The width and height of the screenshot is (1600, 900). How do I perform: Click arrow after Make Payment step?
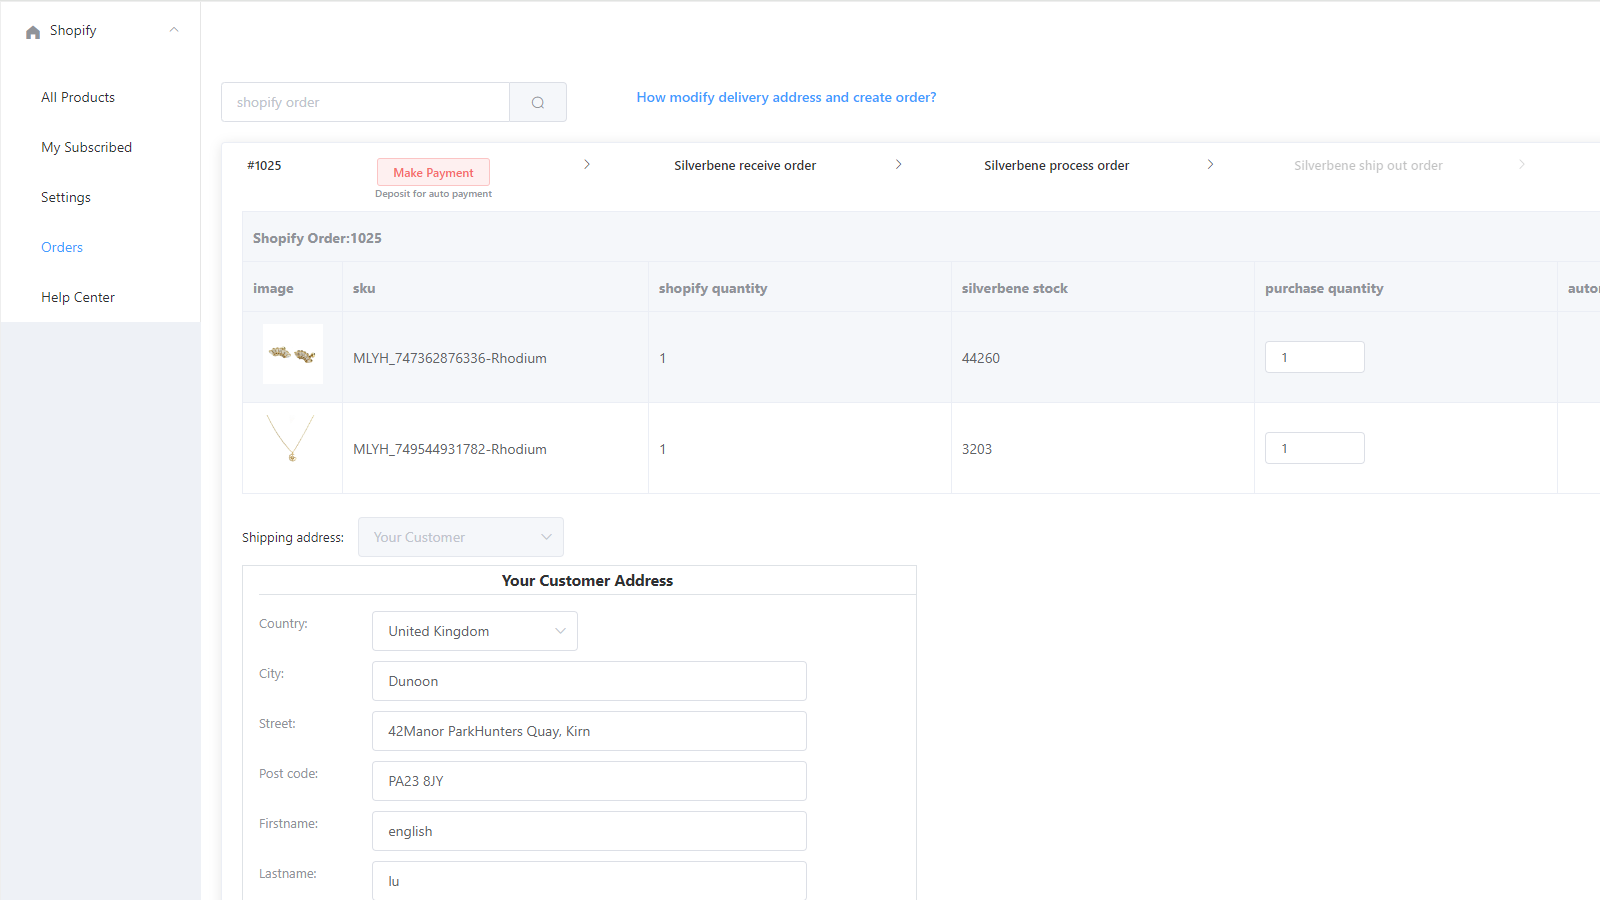(x=587, y=164)
